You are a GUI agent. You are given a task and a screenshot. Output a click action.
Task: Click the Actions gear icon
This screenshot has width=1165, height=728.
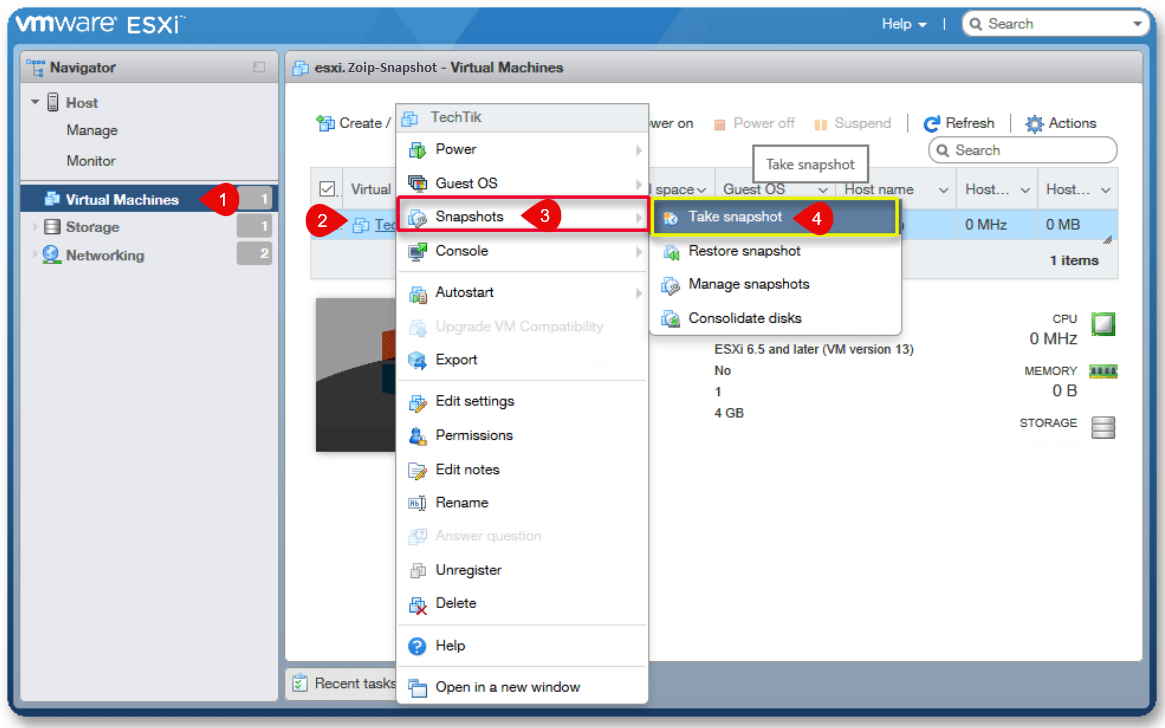tap(1034, 124)
